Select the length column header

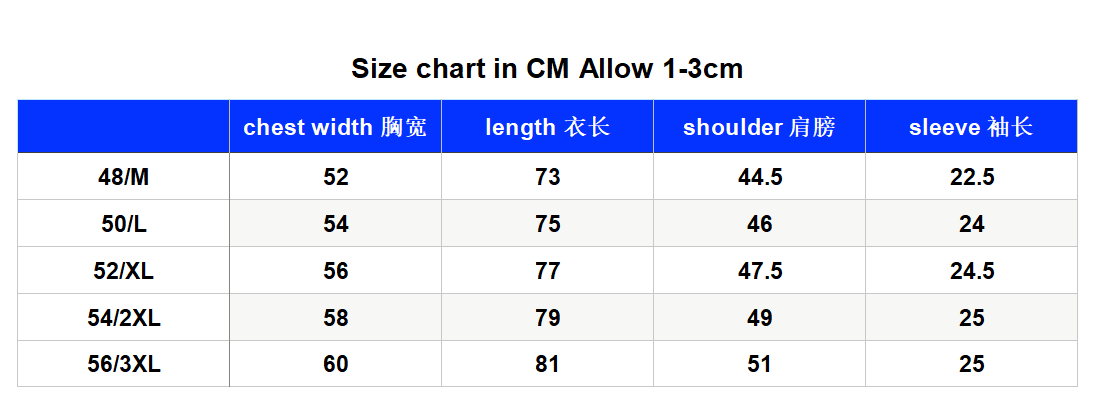pos(547,127)
